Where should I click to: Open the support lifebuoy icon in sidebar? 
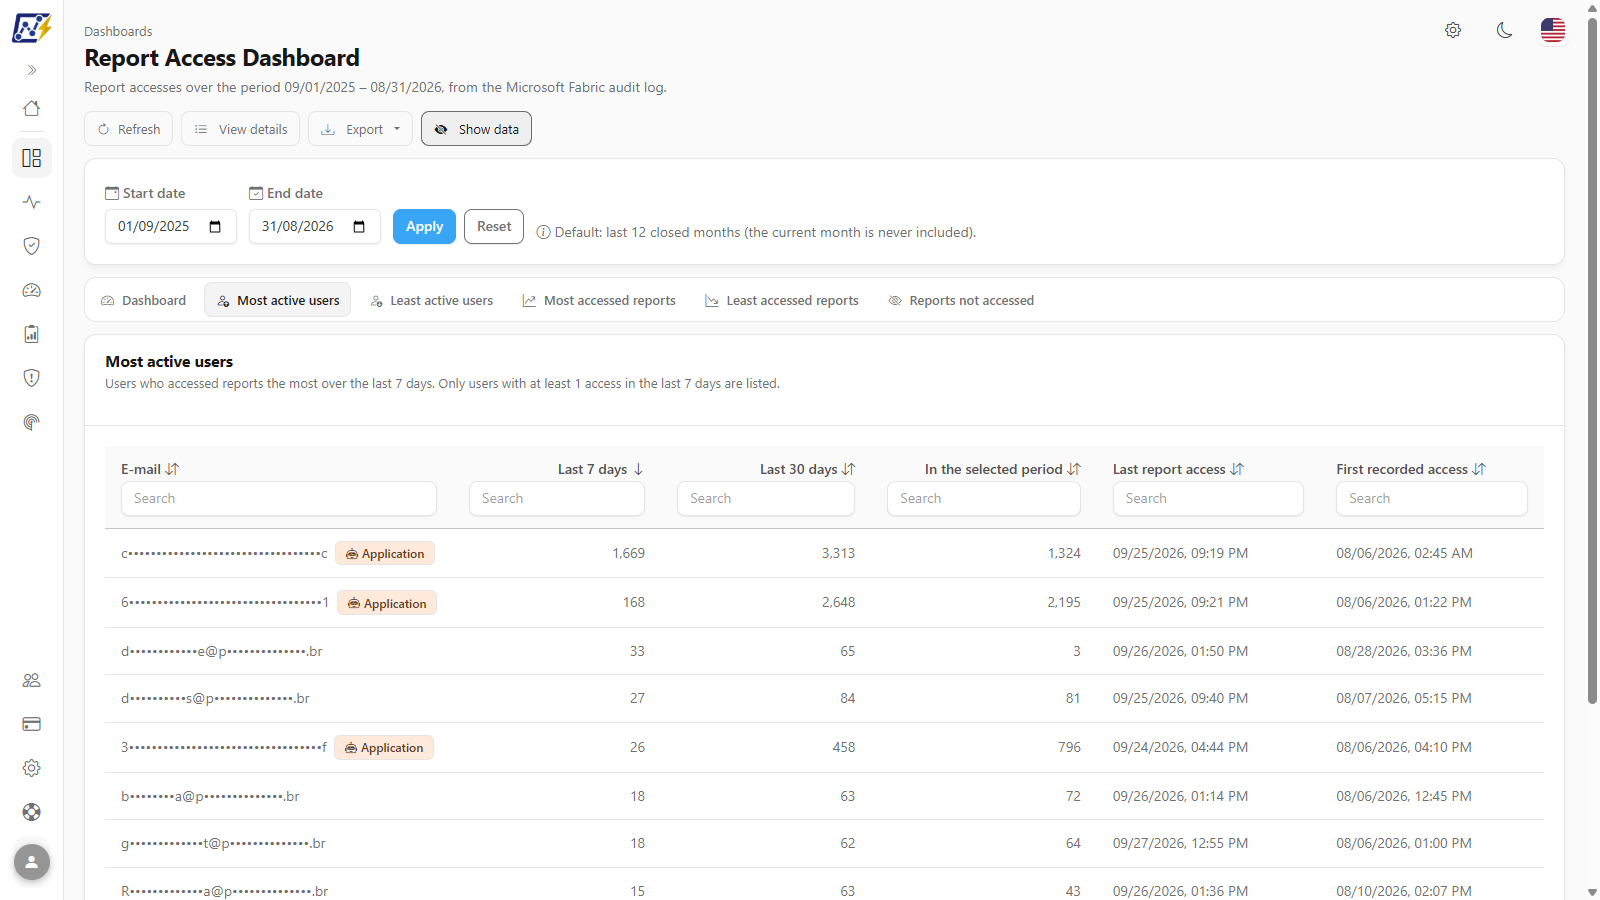tap(32, 812)
